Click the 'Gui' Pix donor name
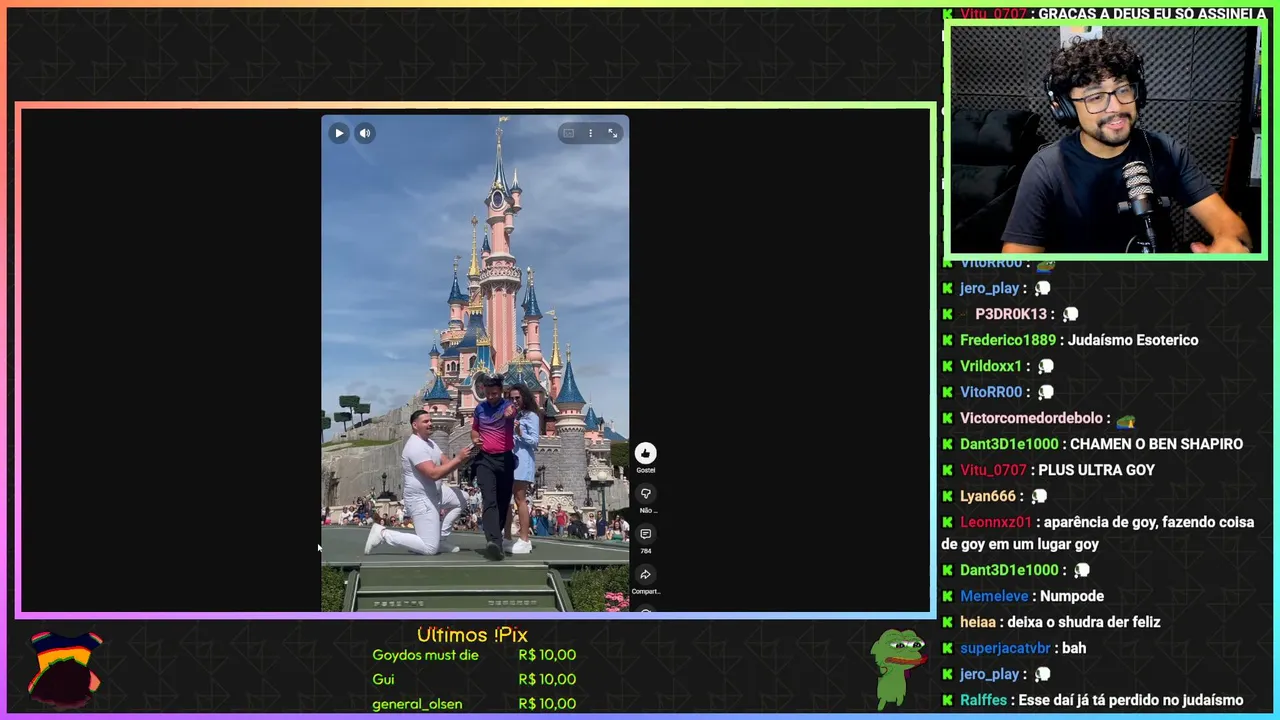The width and height of the screenshot is (1280, 720). point(383,679)
